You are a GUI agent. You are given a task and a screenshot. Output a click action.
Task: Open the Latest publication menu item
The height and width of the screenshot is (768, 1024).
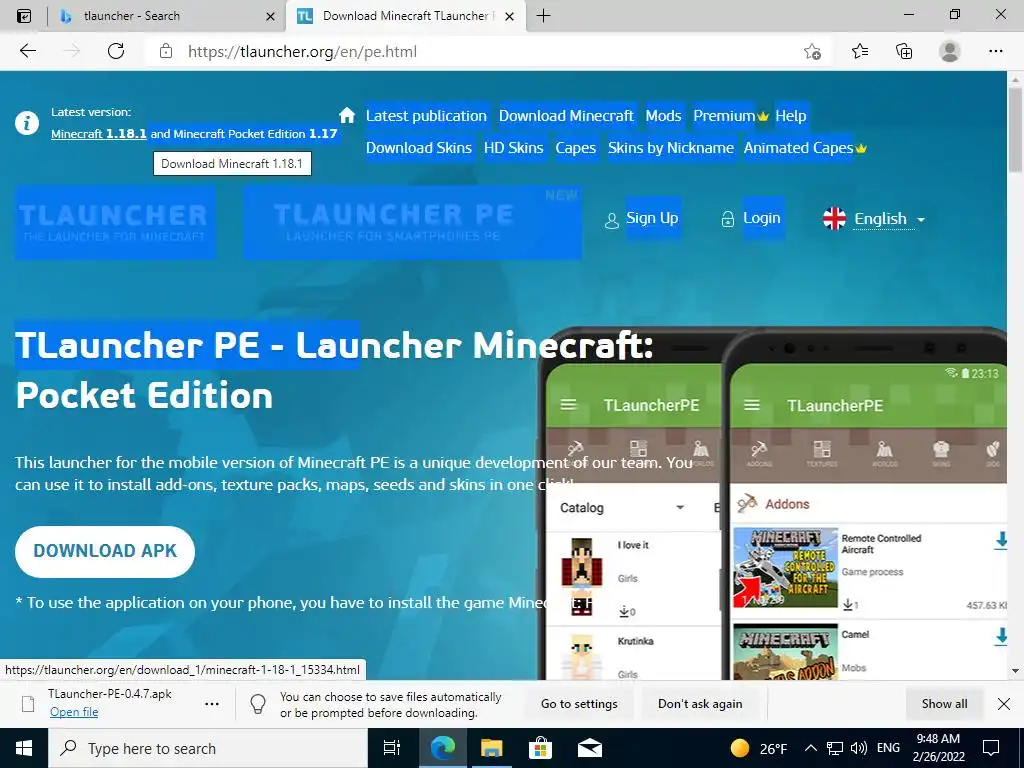click(x=426, y=116)
